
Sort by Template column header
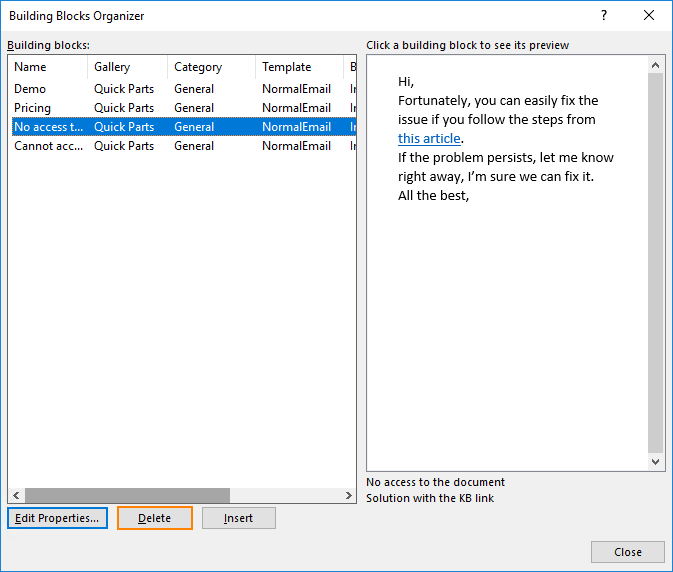pos(300,67)
